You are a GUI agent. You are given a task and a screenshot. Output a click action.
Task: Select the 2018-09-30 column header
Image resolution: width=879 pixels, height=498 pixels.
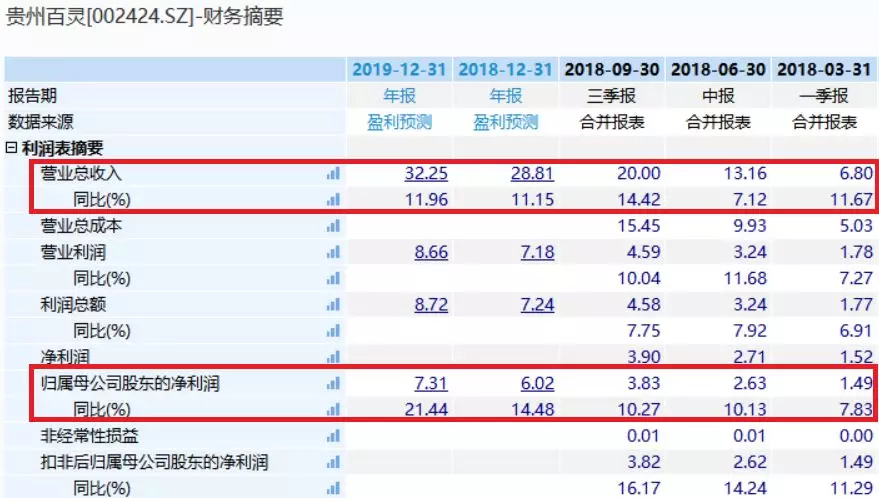pyautogui.click(x=612, y=70)
